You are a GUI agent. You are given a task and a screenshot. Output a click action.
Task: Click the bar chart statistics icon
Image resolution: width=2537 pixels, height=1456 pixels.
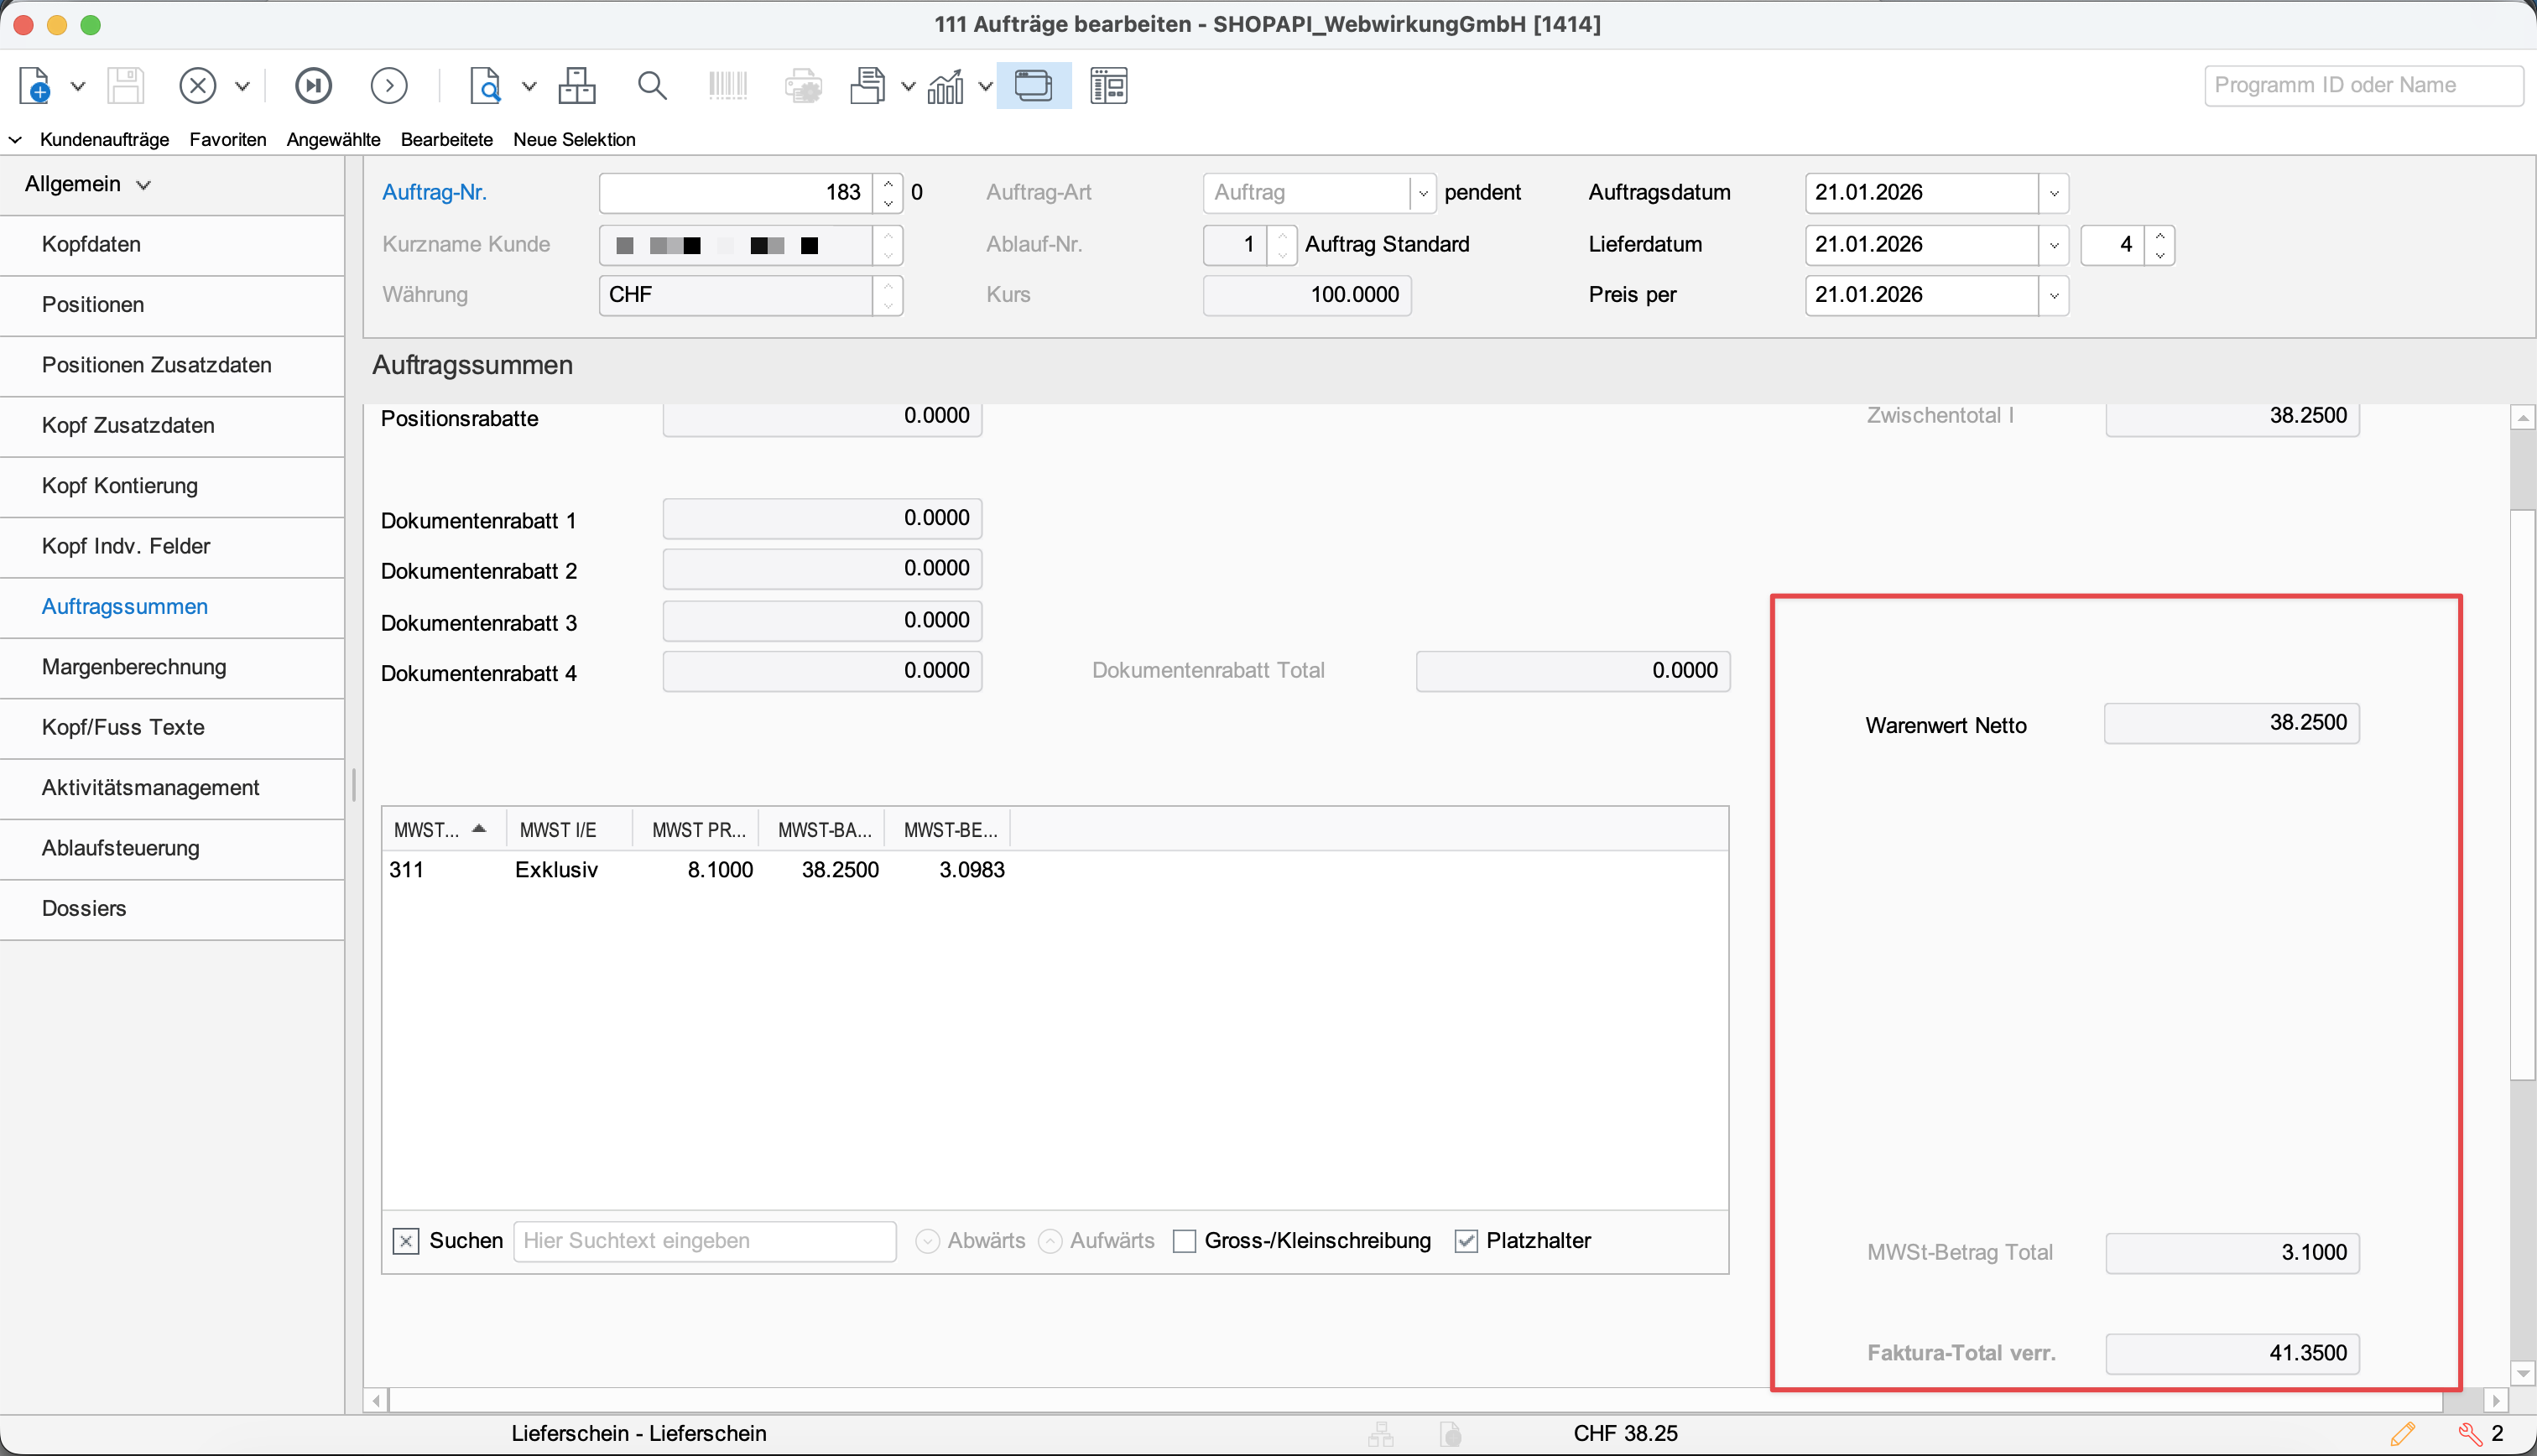tap(945, 86)
